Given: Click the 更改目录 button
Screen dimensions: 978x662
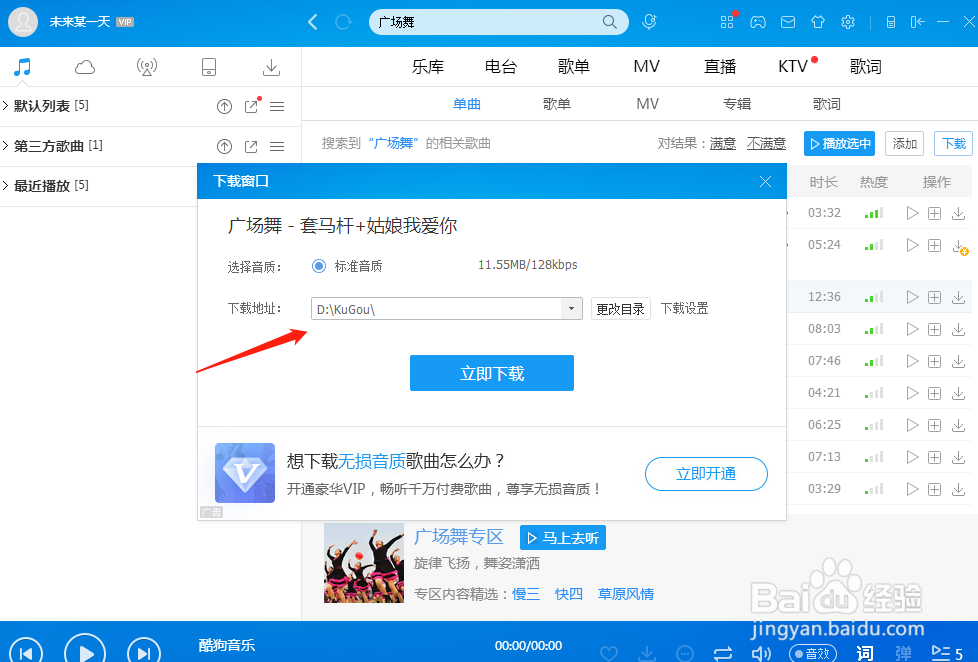Looking at the screenshot, I should point(621,309).
